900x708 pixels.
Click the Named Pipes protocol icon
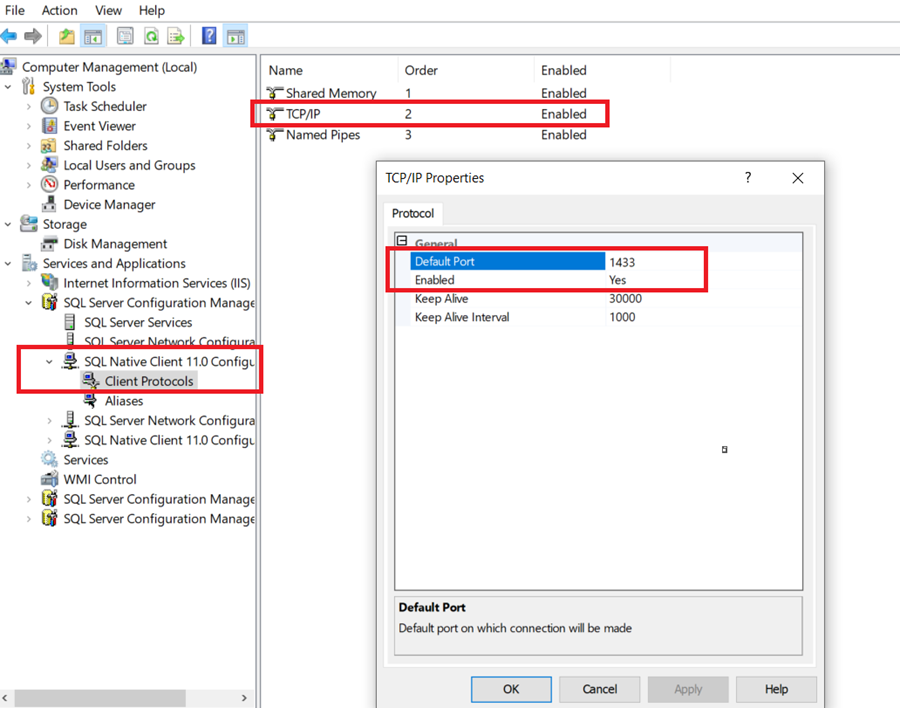pyautogui.click(x=275, y=134)
